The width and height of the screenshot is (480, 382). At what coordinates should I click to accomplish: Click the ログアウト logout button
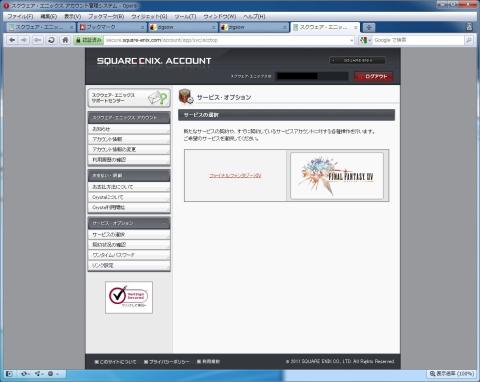(x=373, y=76)
